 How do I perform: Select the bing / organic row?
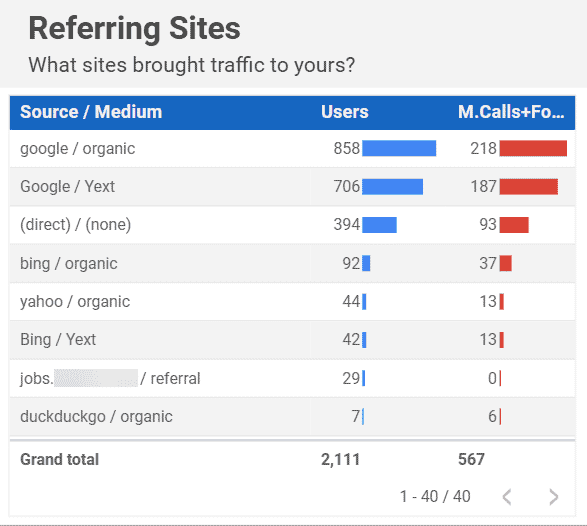pos(292,263)
